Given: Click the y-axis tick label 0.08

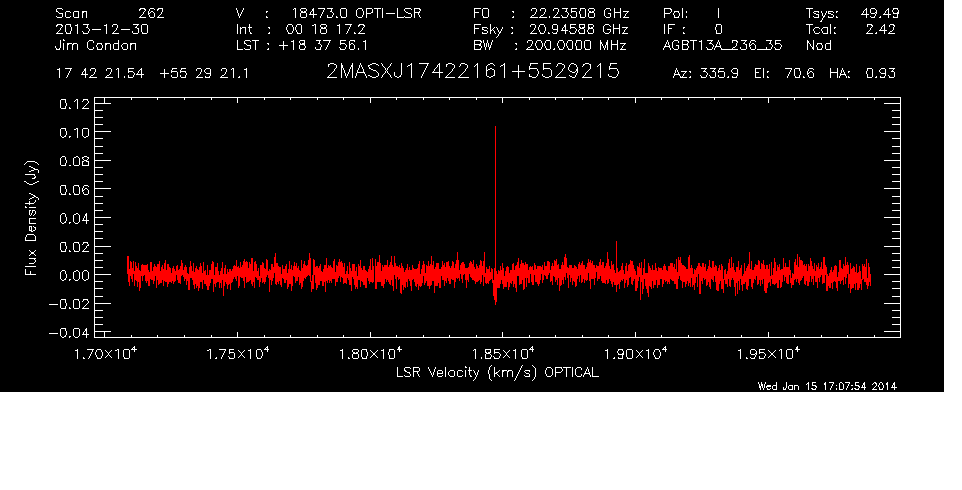Looking at the screenshot, I should pos(74,161).
